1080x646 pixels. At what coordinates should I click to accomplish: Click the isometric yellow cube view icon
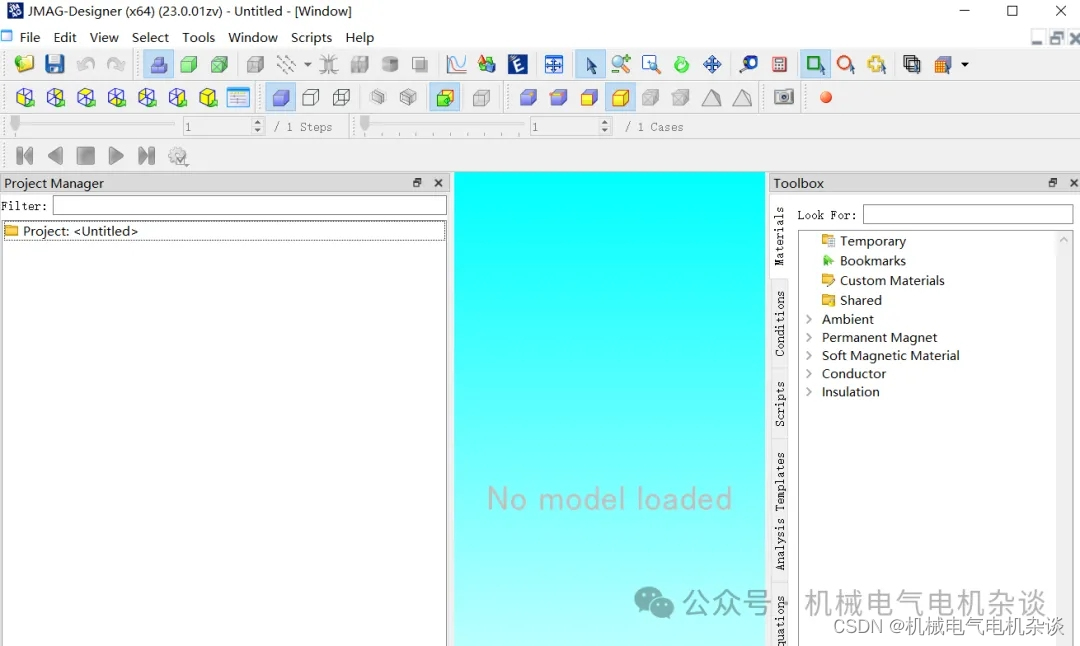coord(208,98)
